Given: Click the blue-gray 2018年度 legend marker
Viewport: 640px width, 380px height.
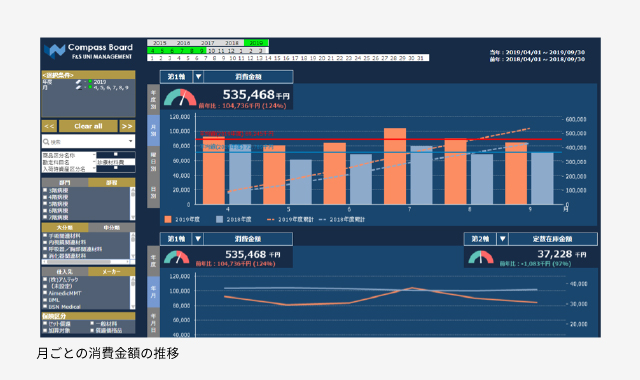Looking at the screenshot, I should point(220,220).
